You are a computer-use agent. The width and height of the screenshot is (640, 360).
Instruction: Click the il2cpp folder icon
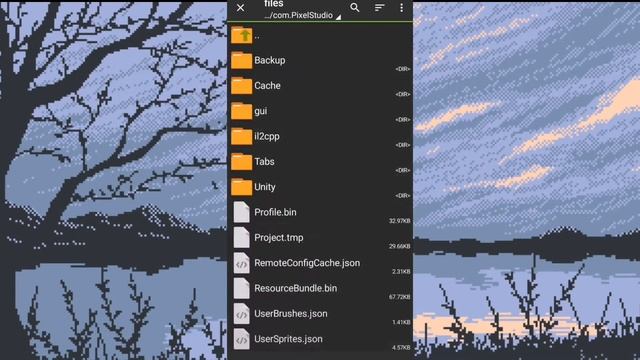pyautogui.click(x=241, y=136)
